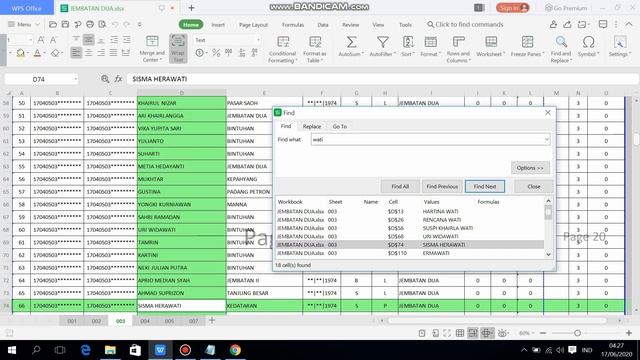The height and width of the screenshot is (360, 640).
Task: Apply align left formatting
Action: 76,53
